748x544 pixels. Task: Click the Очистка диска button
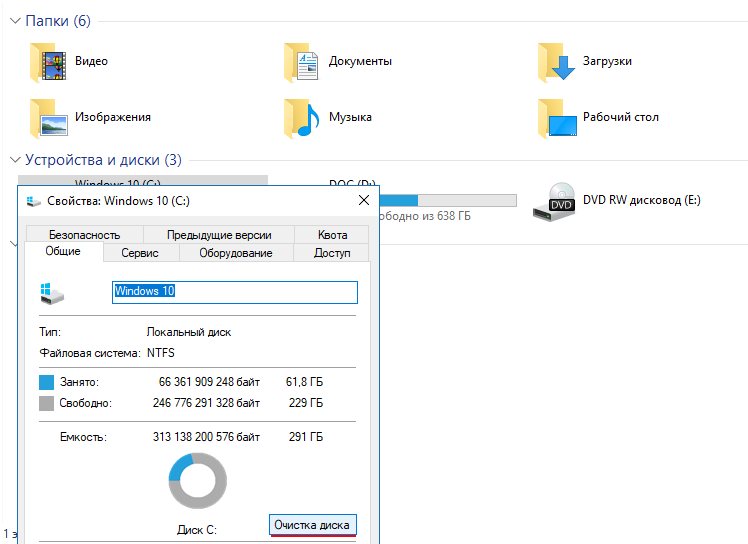pyautogui.click(x=312, y=525)
